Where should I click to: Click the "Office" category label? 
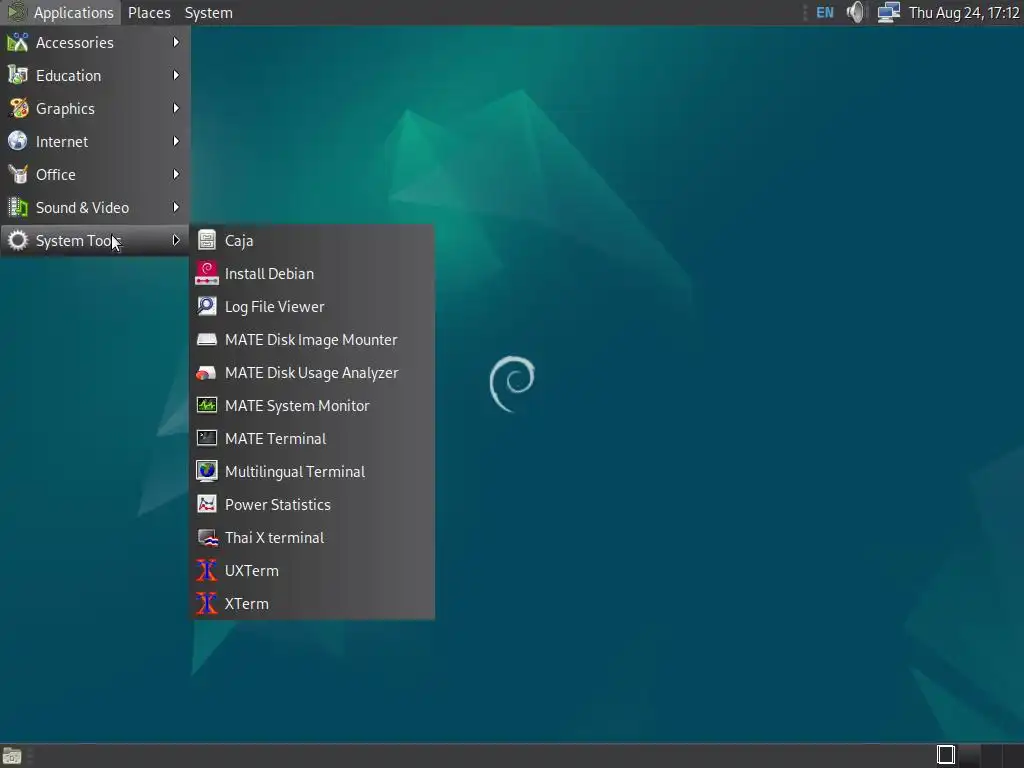pos(56,174)
